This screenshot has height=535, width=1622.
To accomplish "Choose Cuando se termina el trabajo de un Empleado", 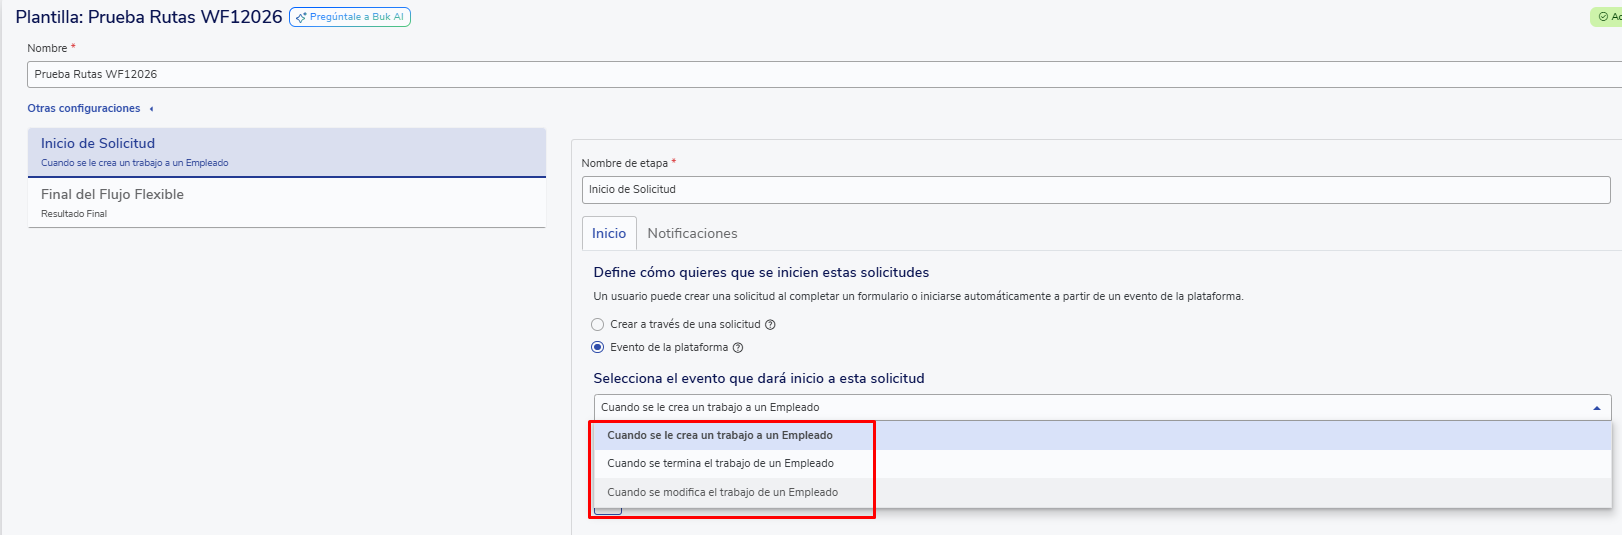I will click(x=720, y=464).
